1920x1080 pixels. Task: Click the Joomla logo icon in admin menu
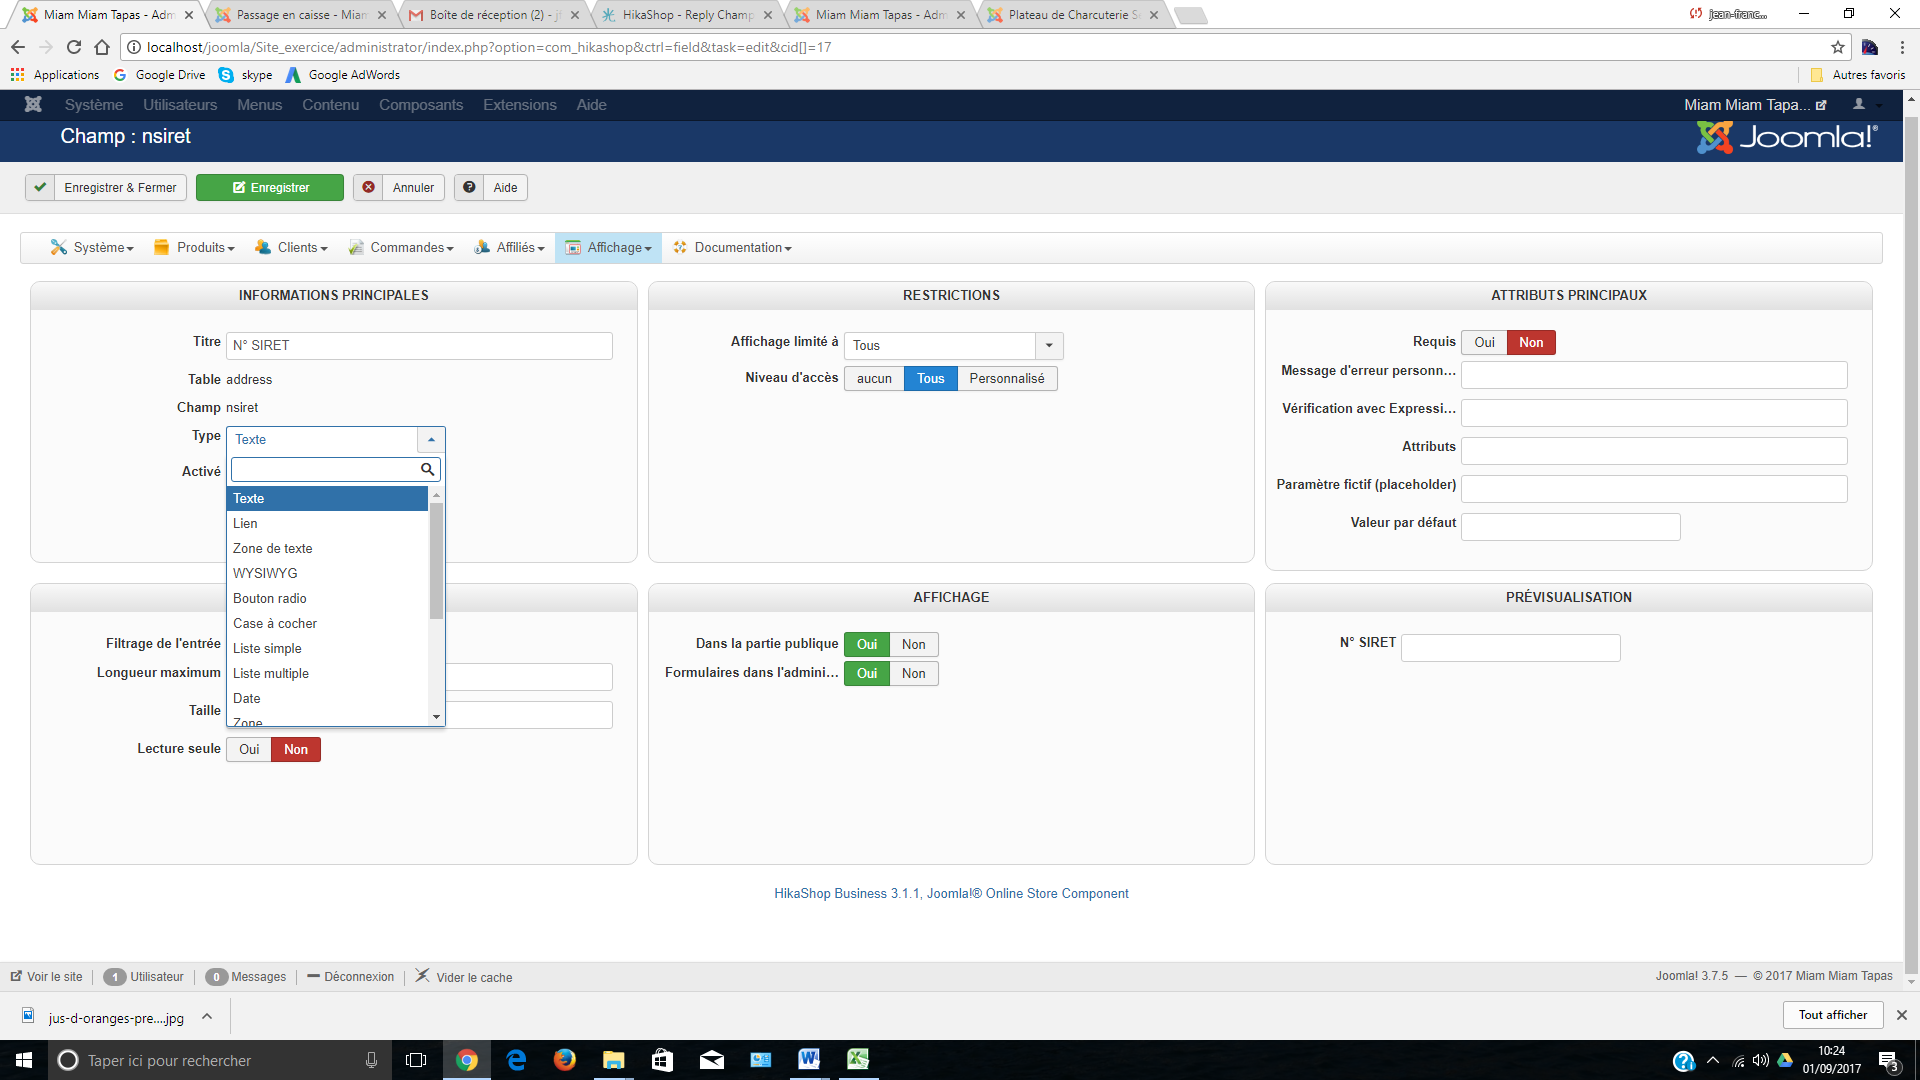click(x=33, y=104)
